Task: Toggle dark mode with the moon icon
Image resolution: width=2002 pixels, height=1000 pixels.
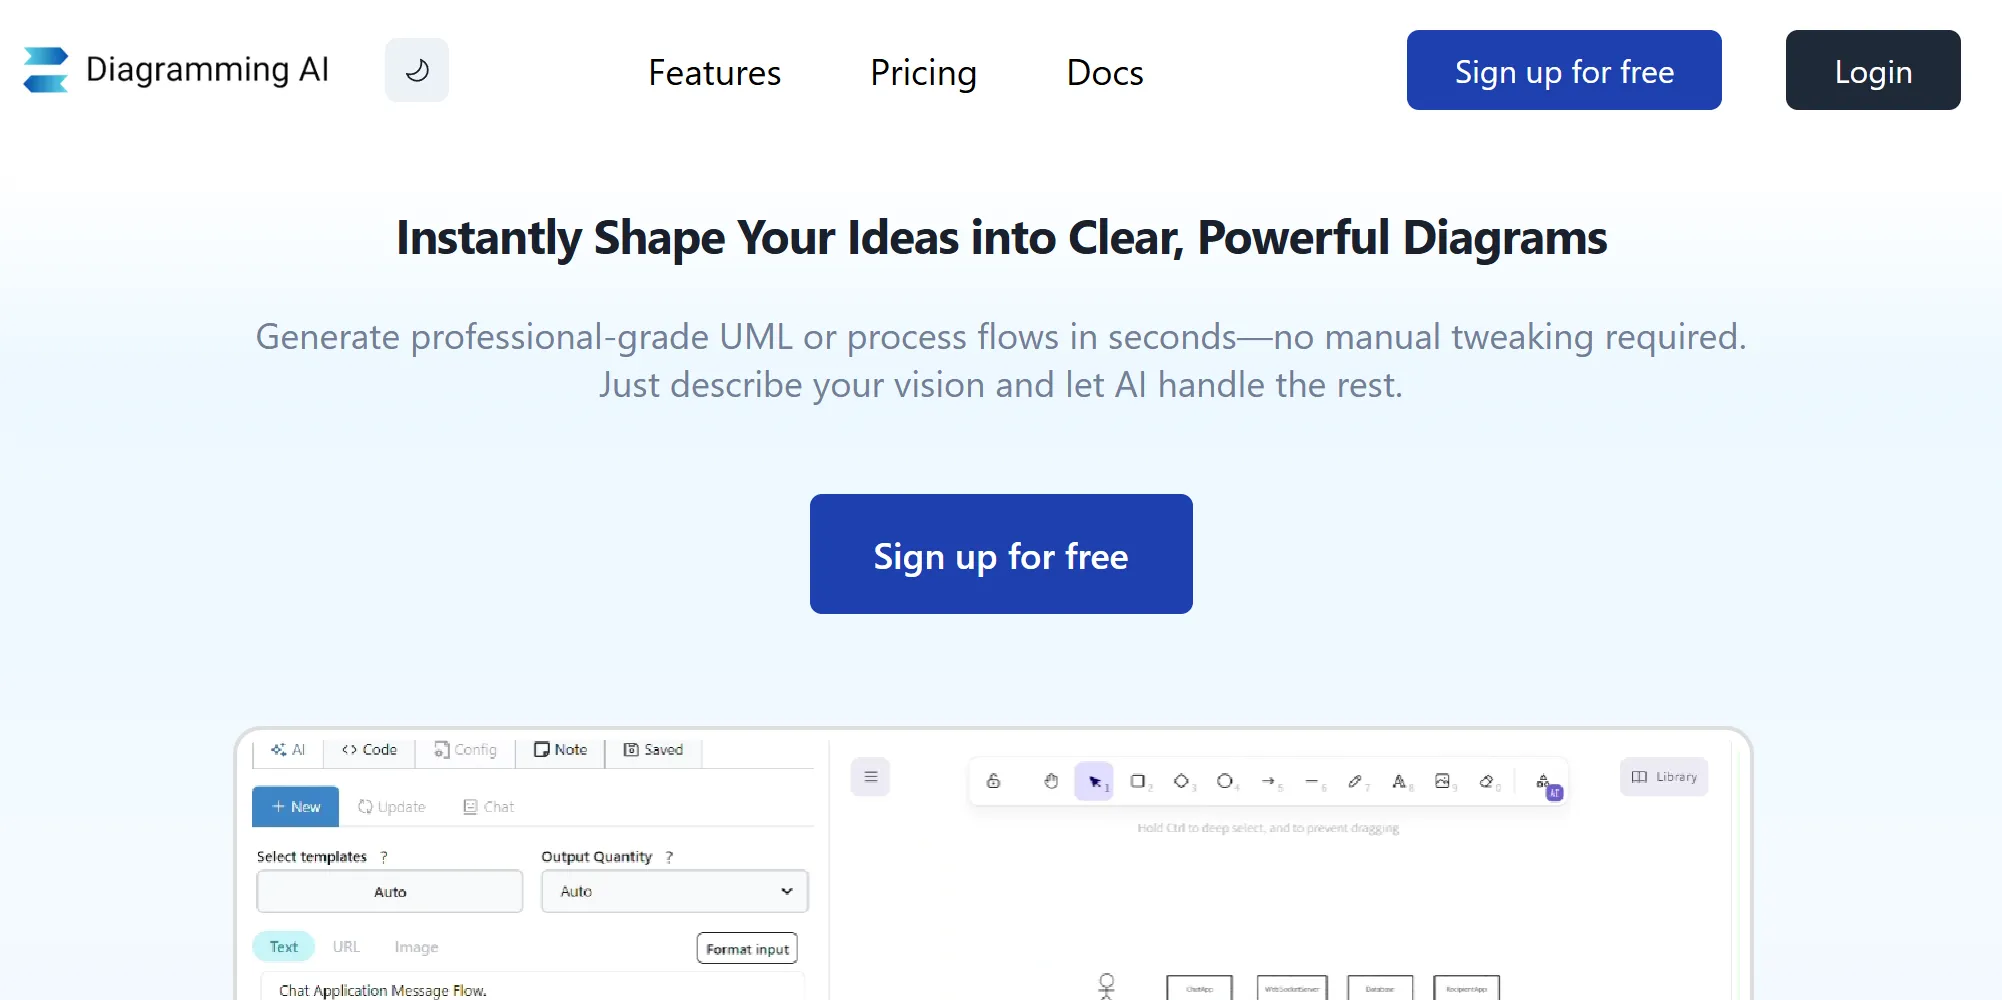Action: pyautogui.click(x=417, y=70)
